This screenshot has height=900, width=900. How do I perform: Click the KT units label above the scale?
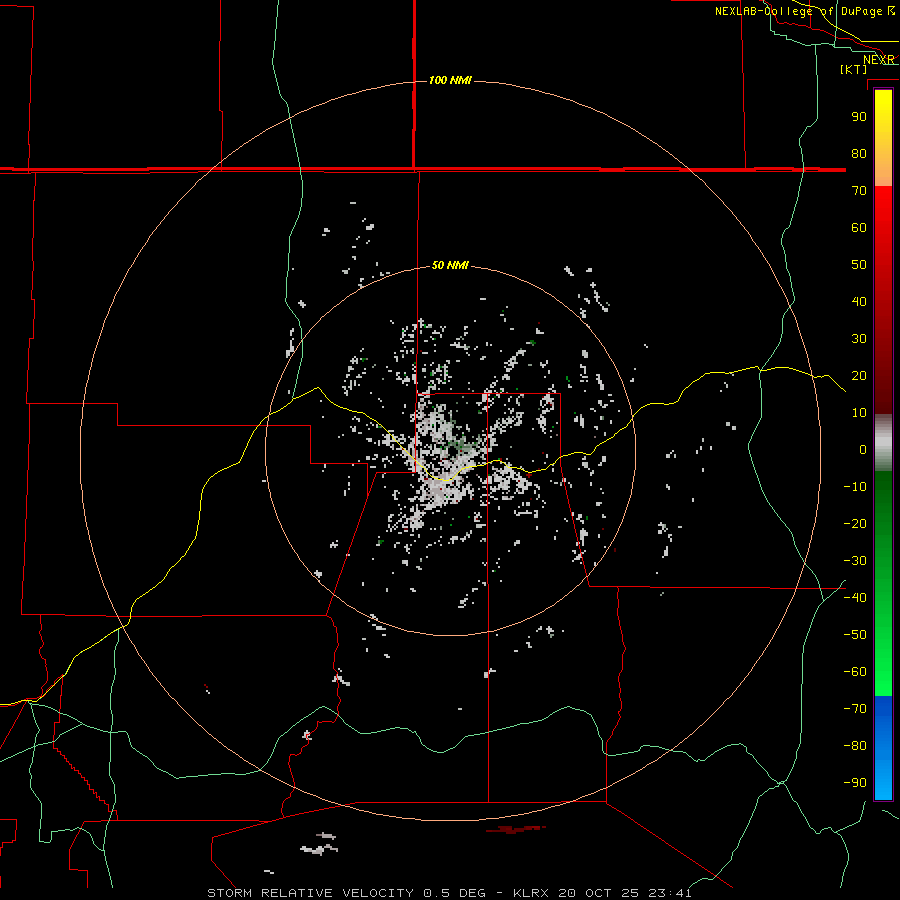pyautogui.click(x=854, y=69)
